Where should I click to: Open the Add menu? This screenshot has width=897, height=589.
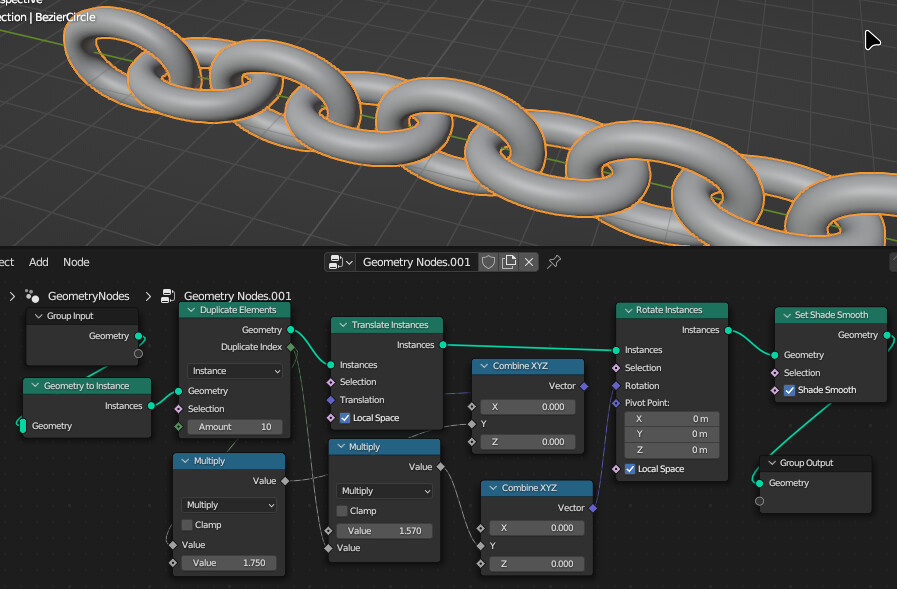pos(38,262)
